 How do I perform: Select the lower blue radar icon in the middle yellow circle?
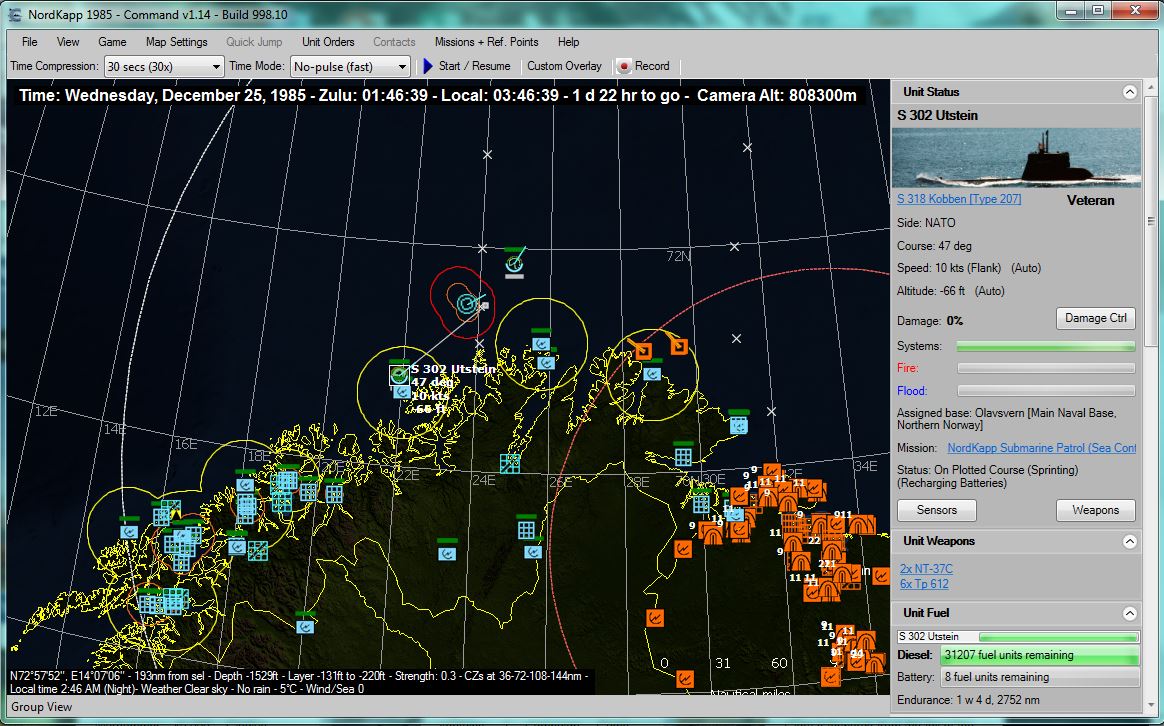[546, 362]
